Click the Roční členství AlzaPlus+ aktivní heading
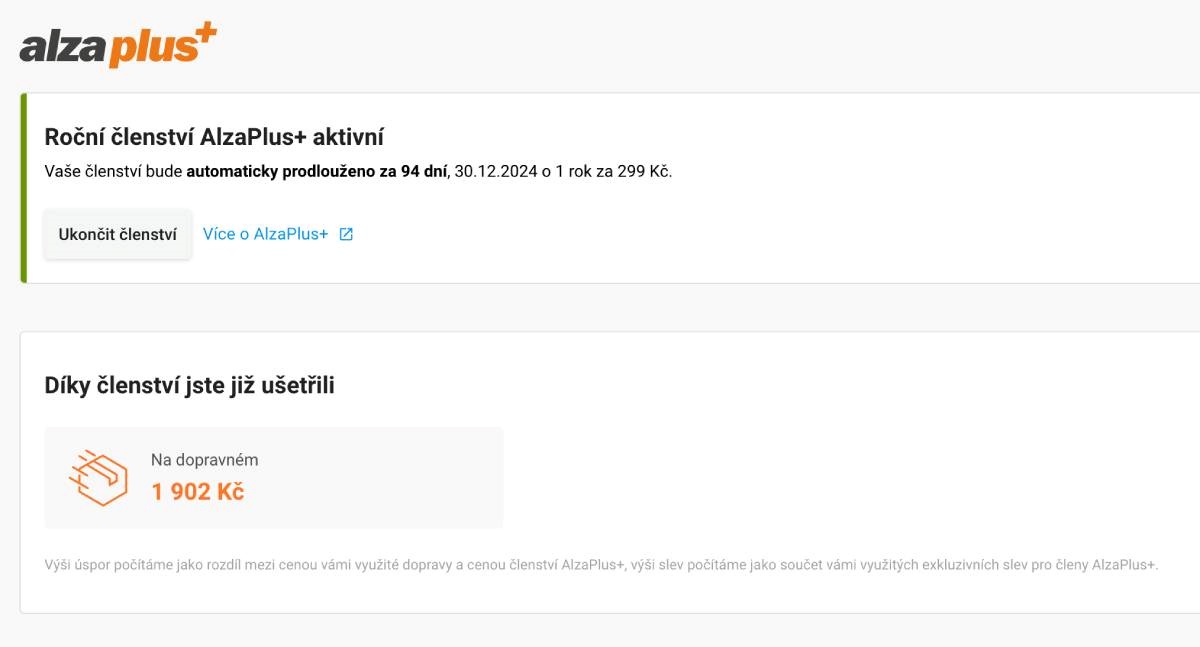The image size is (1200, 647). click(x=214, y=137)
